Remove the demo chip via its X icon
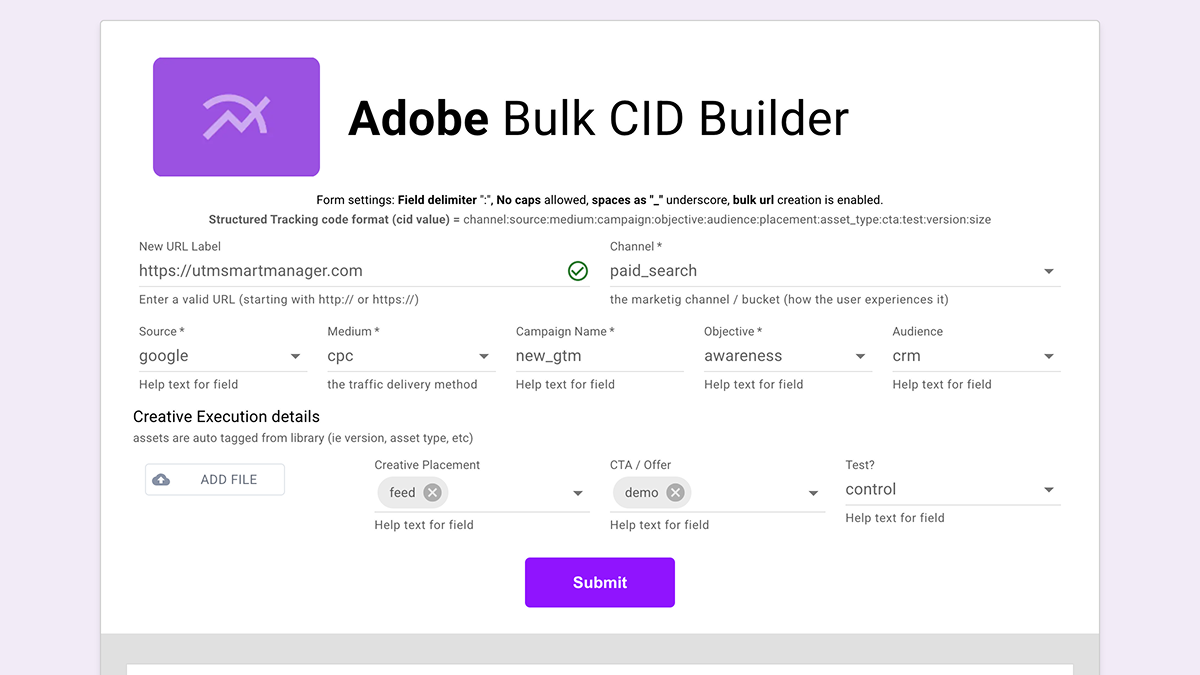This screenshot has height=675, width=1200. [675, 492]
